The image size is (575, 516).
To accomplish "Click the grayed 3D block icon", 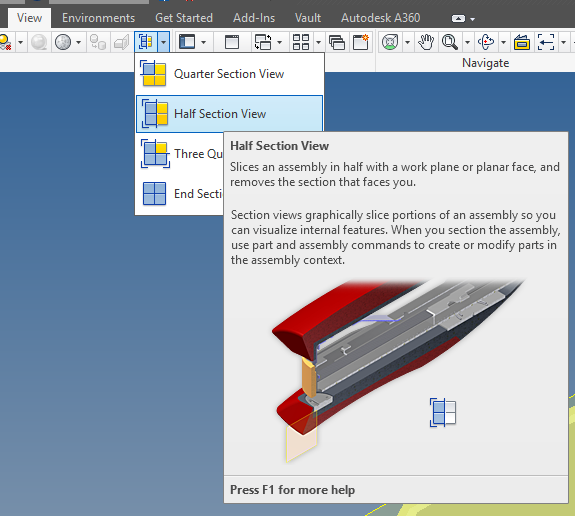I will pyautogui.click(x=121, y=42).
